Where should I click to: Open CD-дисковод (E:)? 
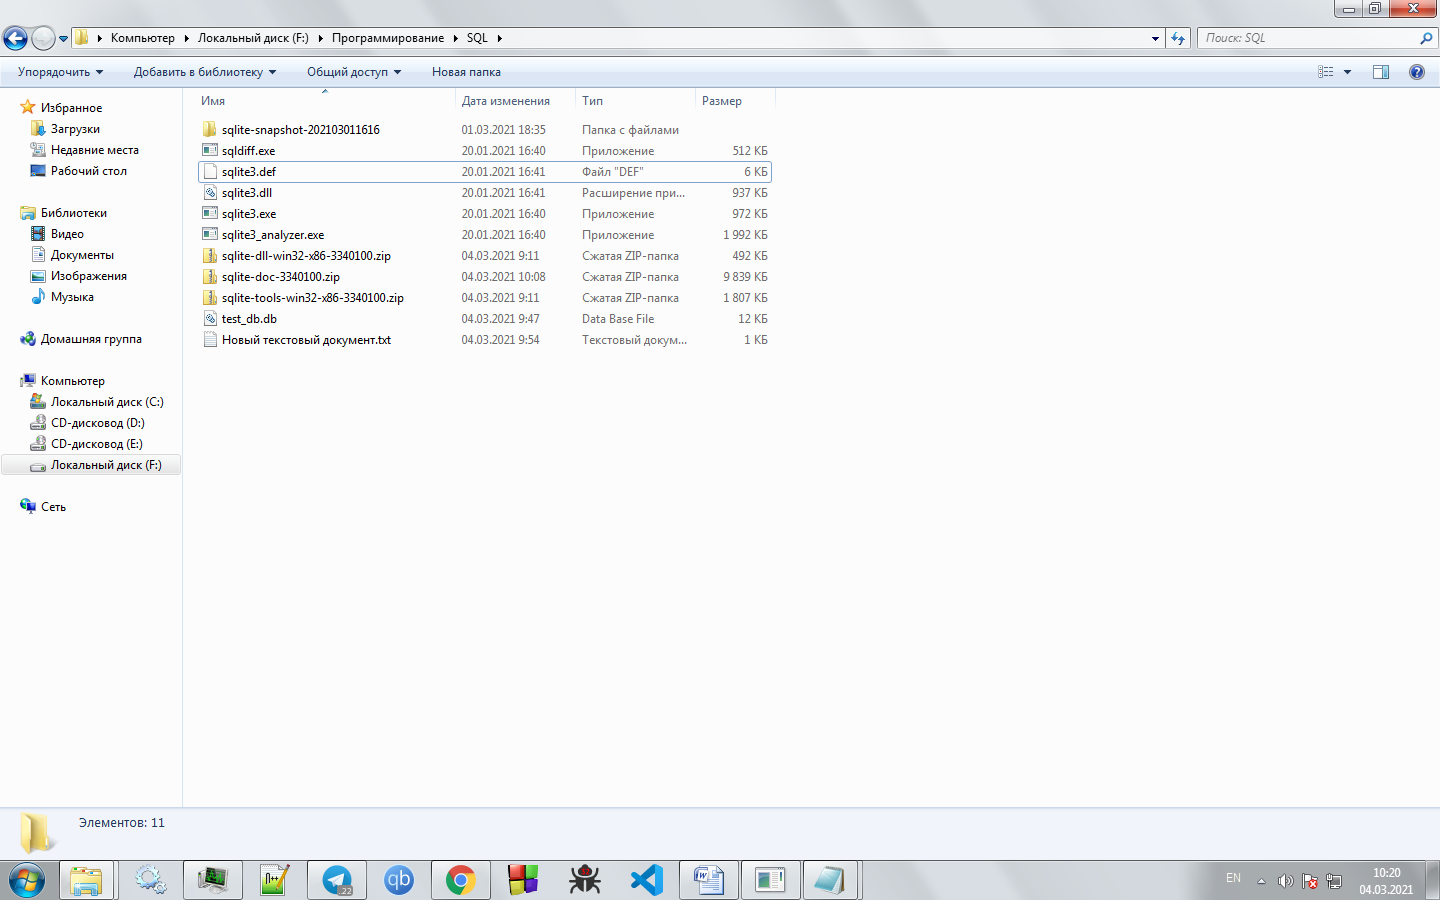coord(97,444)
